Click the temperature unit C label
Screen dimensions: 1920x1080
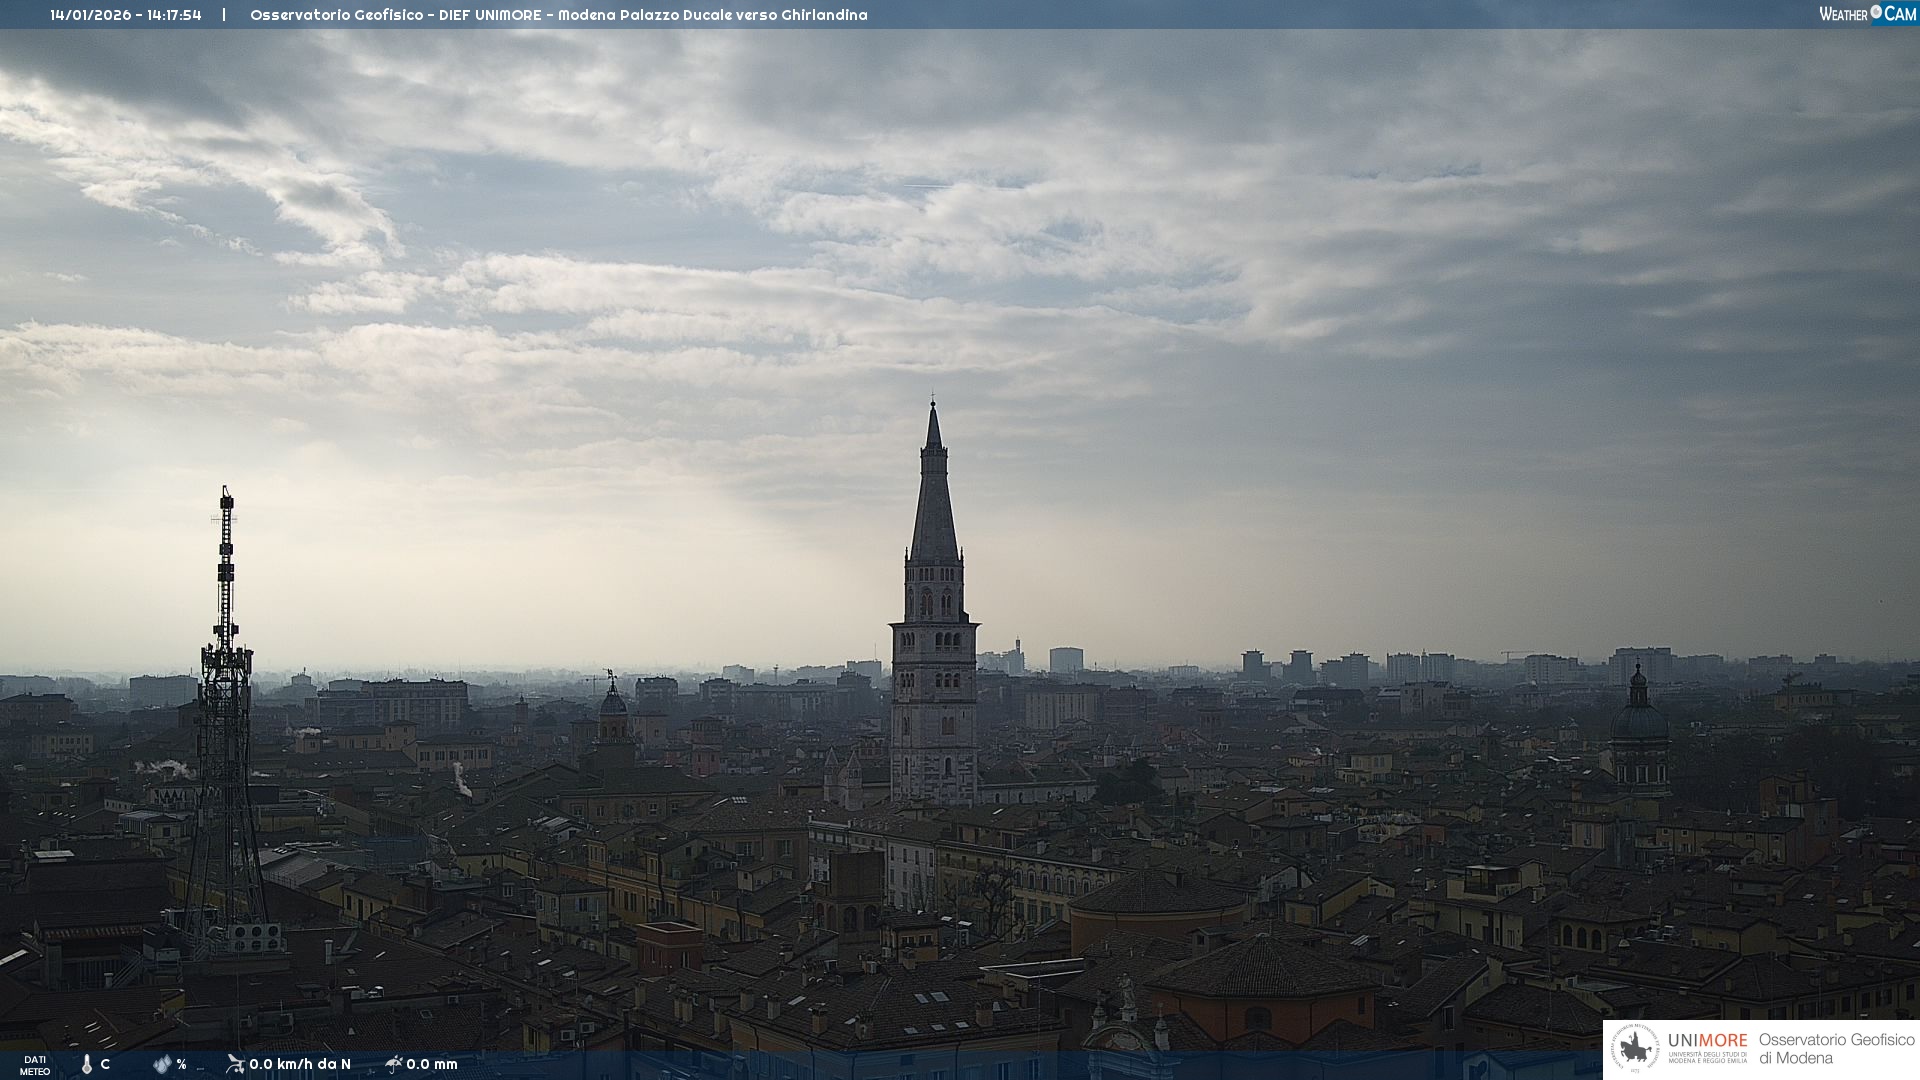point(105,1064)
